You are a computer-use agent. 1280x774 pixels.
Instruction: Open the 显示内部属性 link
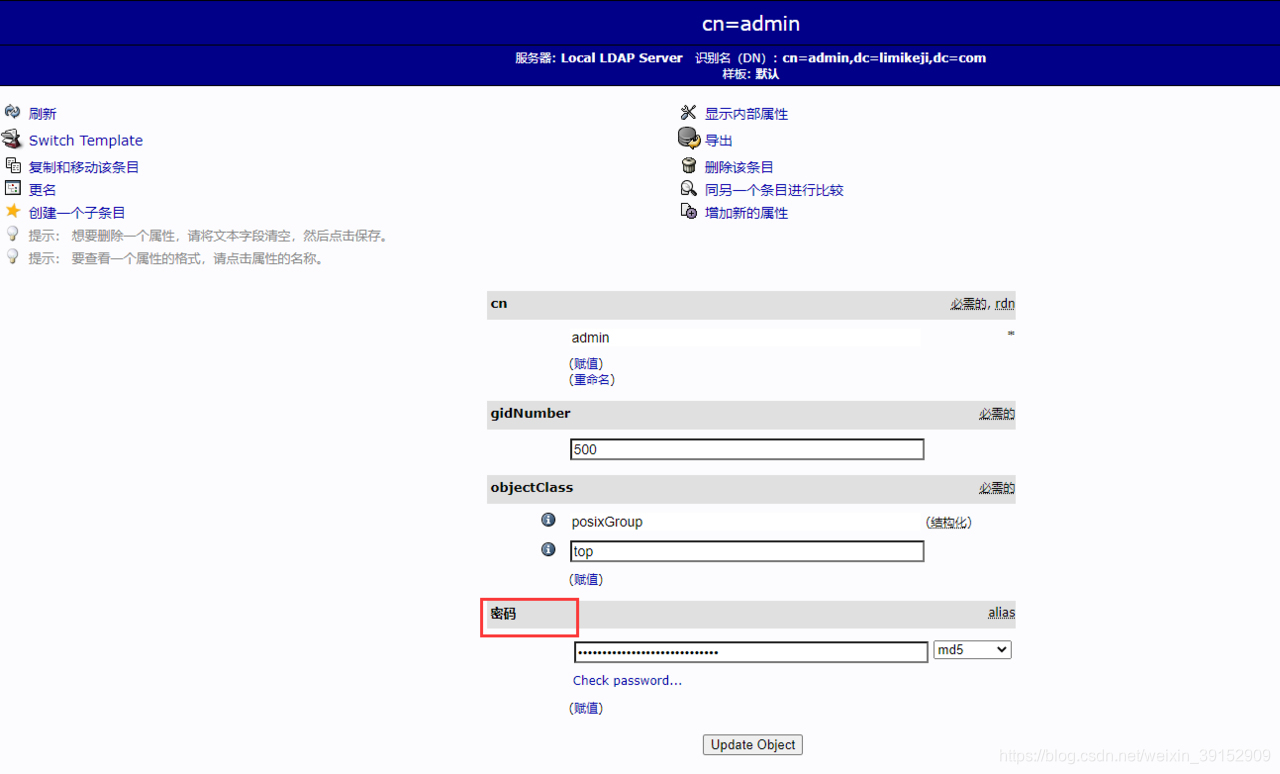tap(746, 114)
